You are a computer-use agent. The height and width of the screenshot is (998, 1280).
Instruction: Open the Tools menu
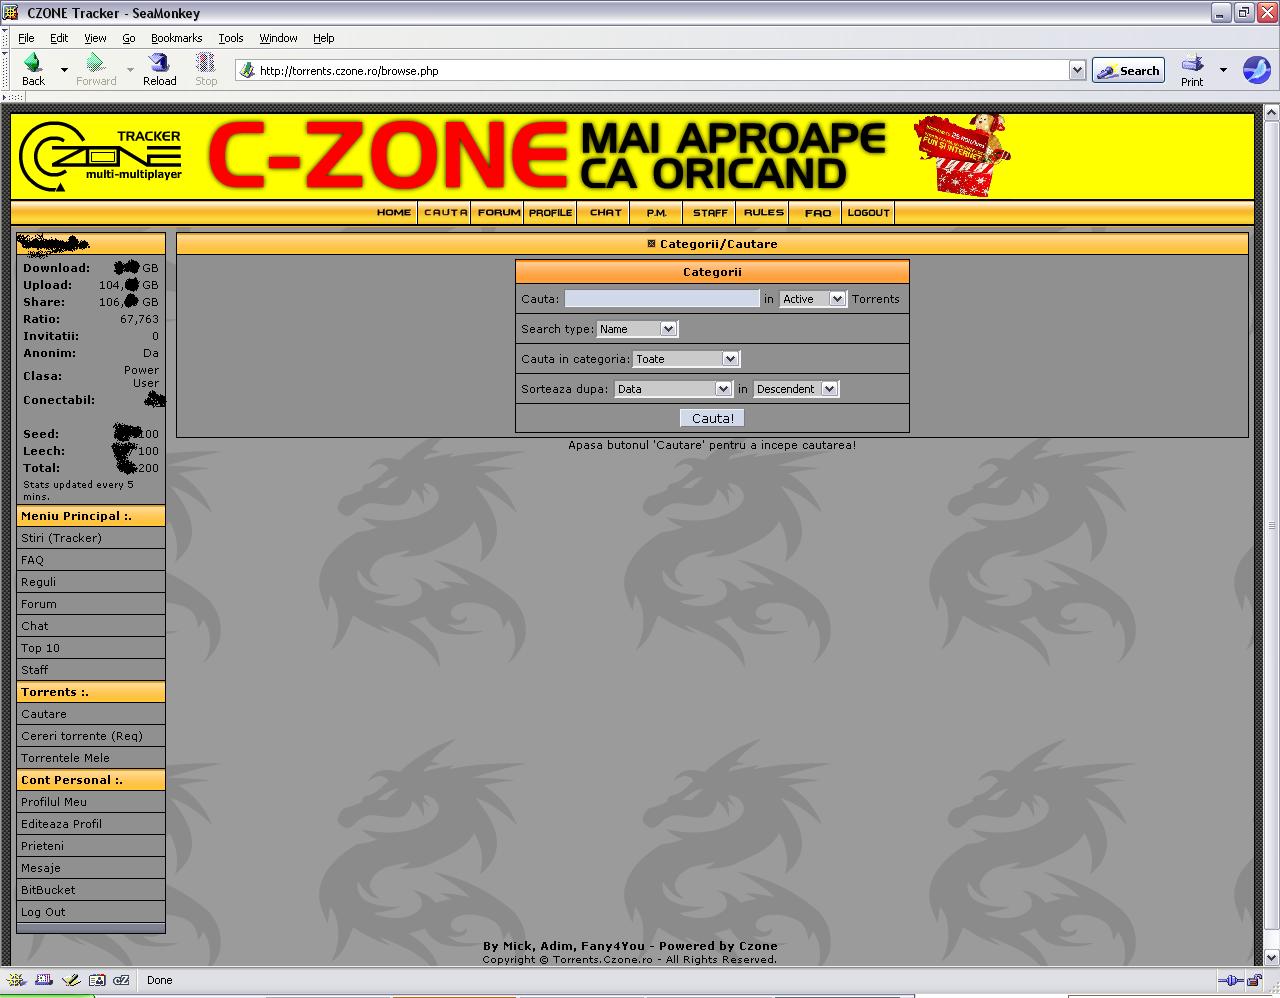point(231,38)
